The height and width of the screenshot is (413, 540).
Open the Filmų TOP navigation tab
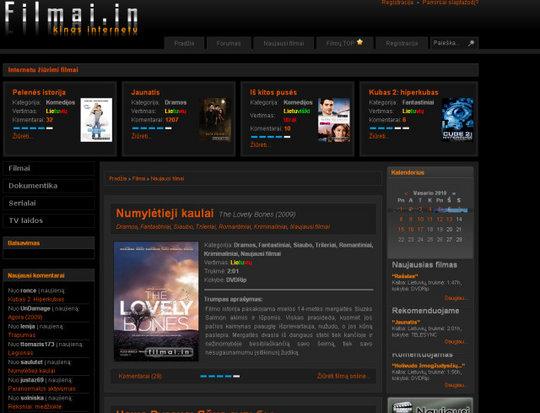tap(344, 43)
